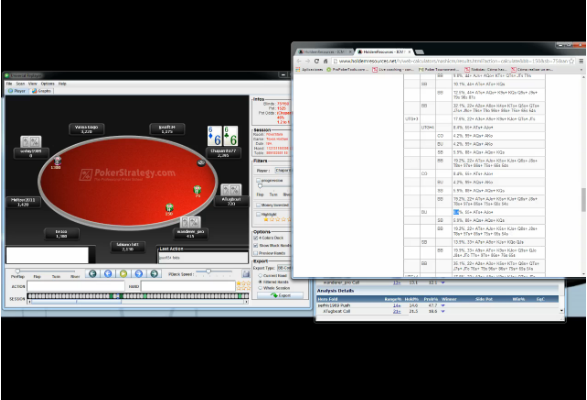Screen dimensions: 587x400
Task: Select the Current Hand export option
Action: [260, 276]
